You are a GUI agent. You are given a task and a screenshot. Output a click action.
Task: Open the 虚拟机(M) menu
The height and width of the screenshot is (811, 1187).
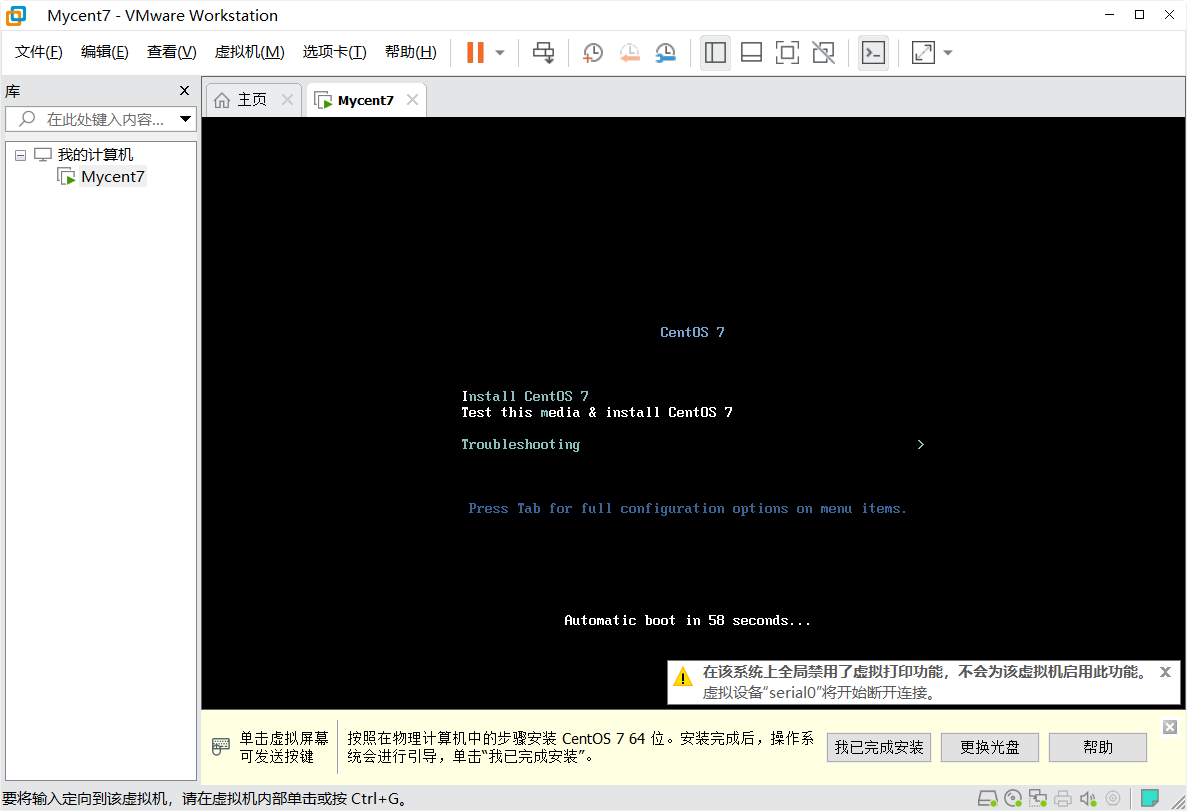(249, 52)
